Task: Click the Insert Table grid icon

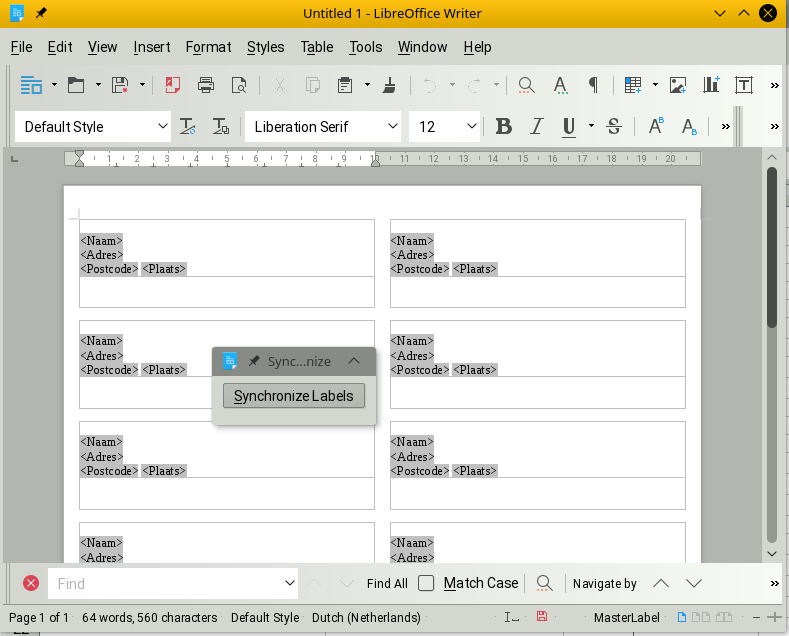Action: coord(632,85)
